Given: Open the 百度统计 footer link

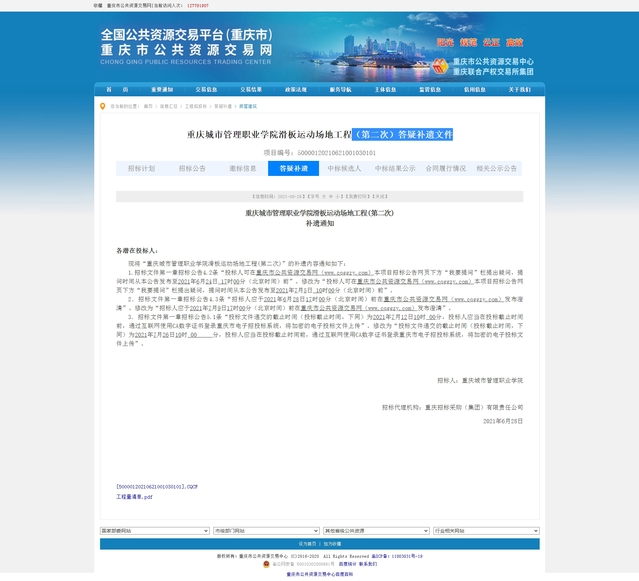Looking at the screenshot, I should pos(347,564).
